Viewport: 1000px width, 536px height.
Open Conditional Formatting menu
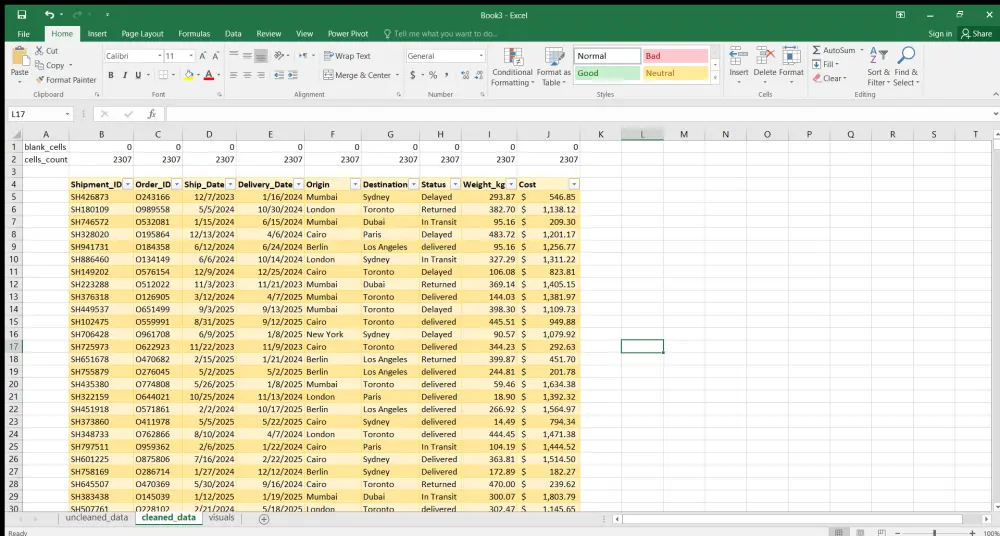(x=513, y=67)
